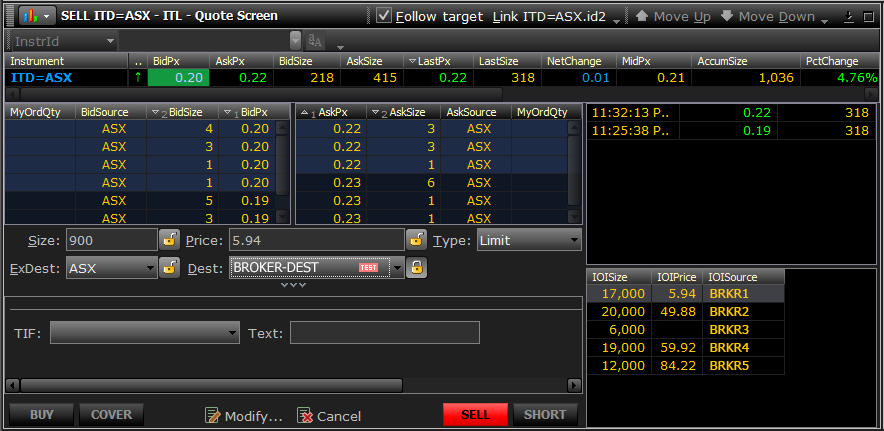Toggle the lock icon next to ExDest dropdown

169,268
